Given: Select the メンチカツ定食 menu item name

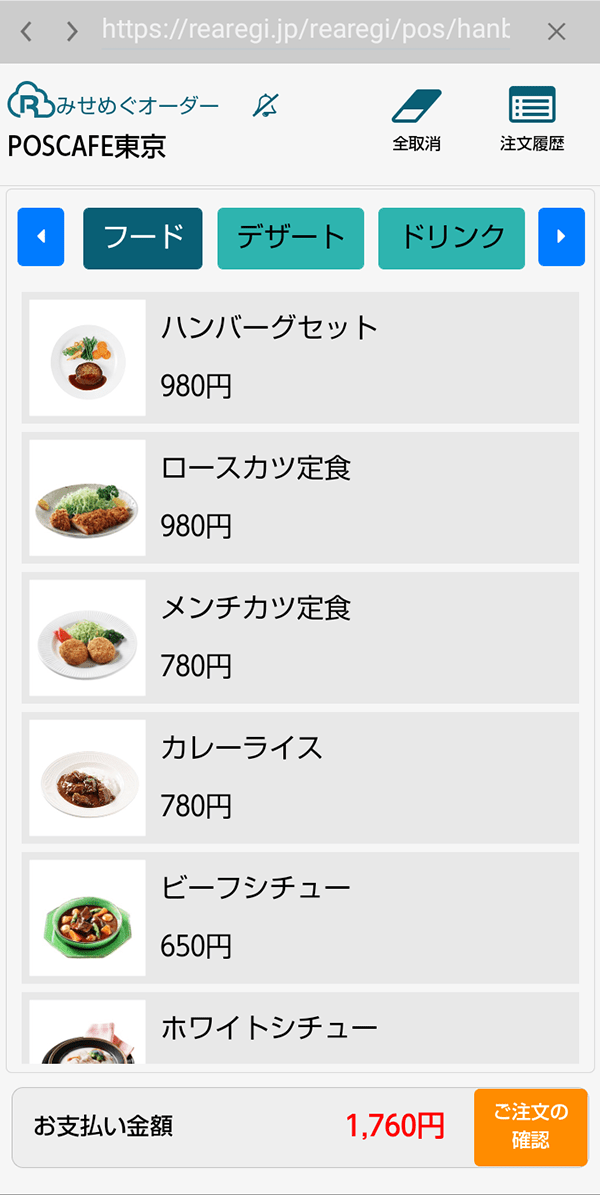Looking at the screenshot, I should tap(256, 608).
